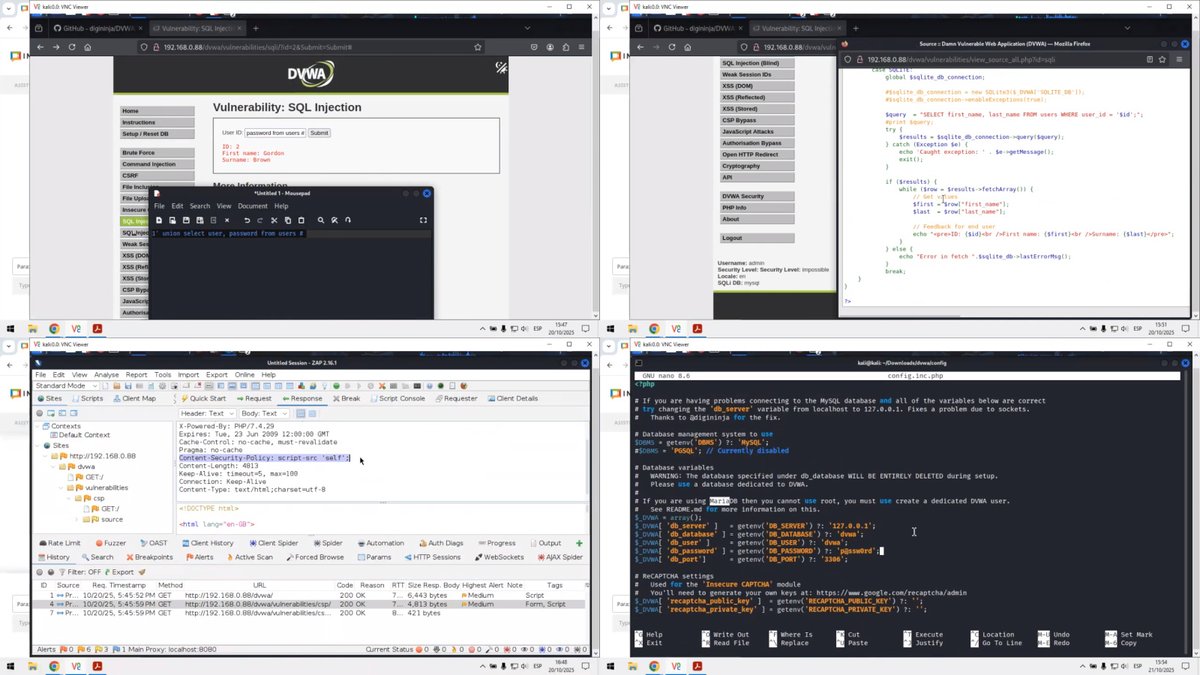Image resolution: width=1200 pixels, height=675 pixels.
Task: Open PHP Info in top-right DVWA sidebar
Action: (757, 207)
